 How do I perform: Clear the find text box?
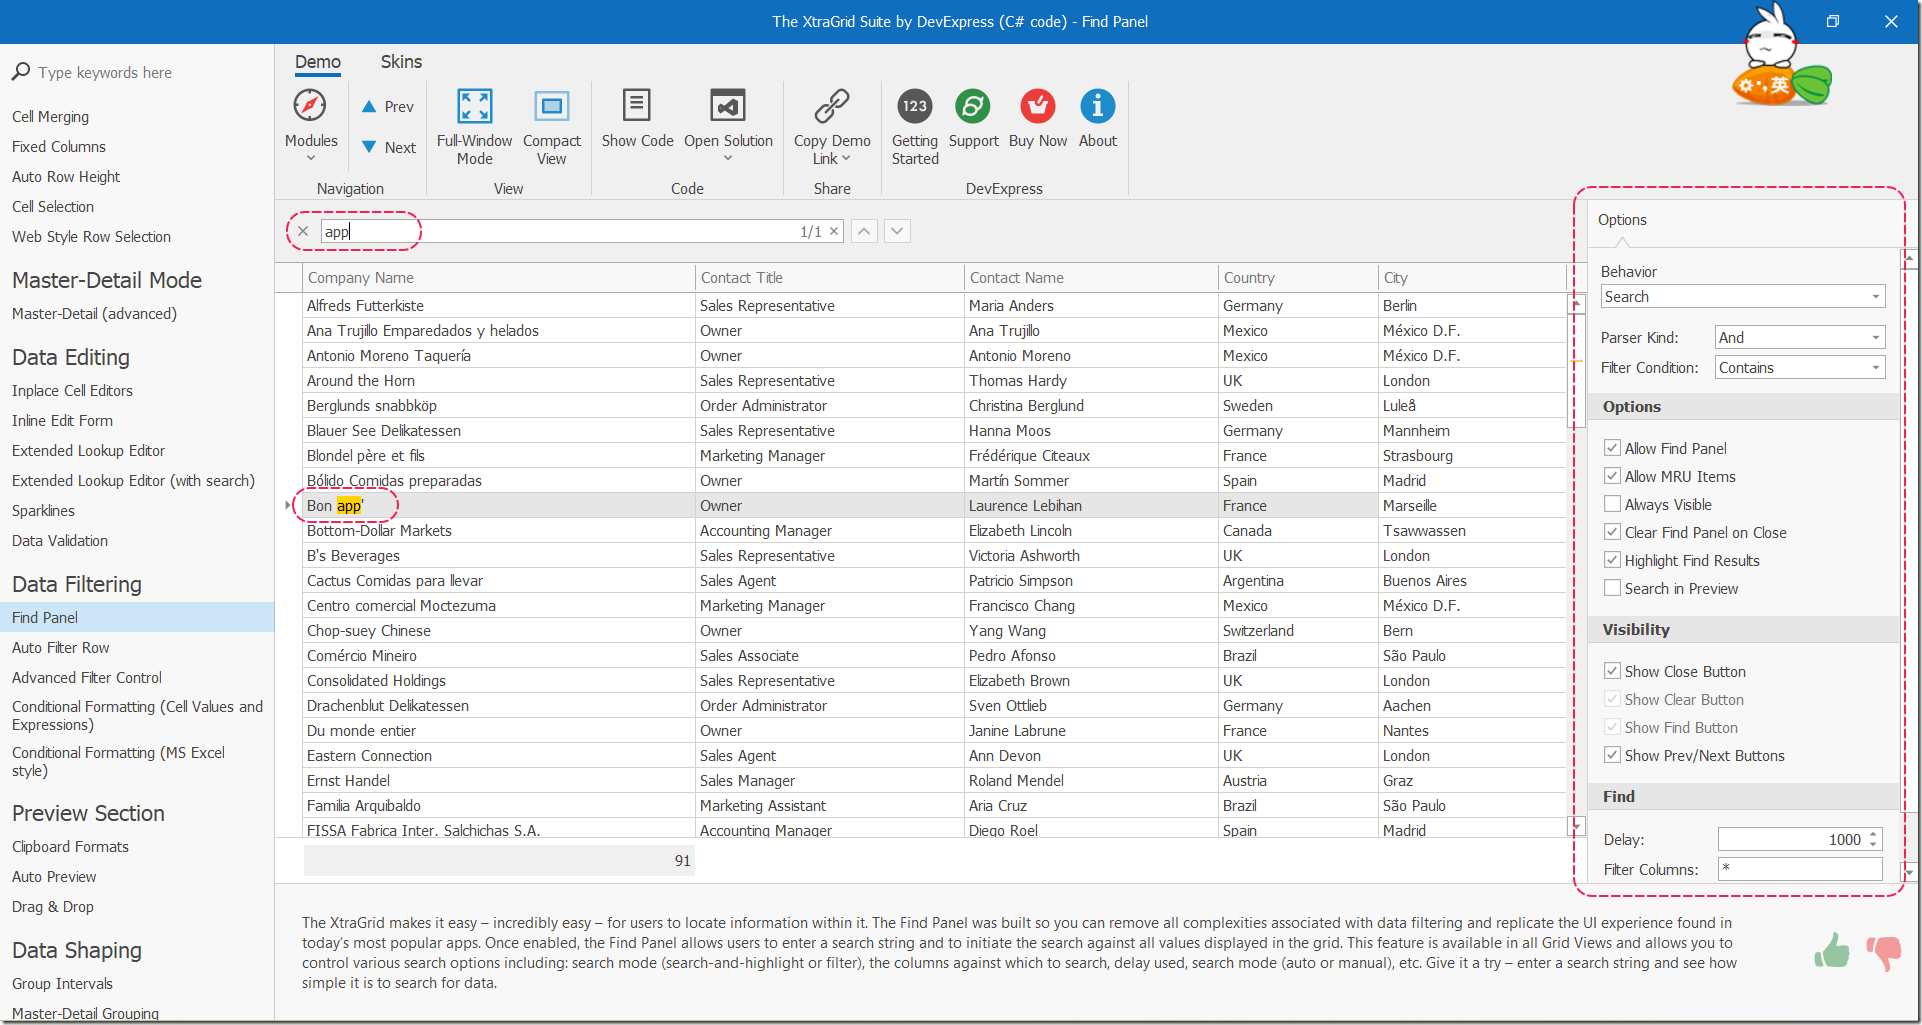tap(834, 231)
